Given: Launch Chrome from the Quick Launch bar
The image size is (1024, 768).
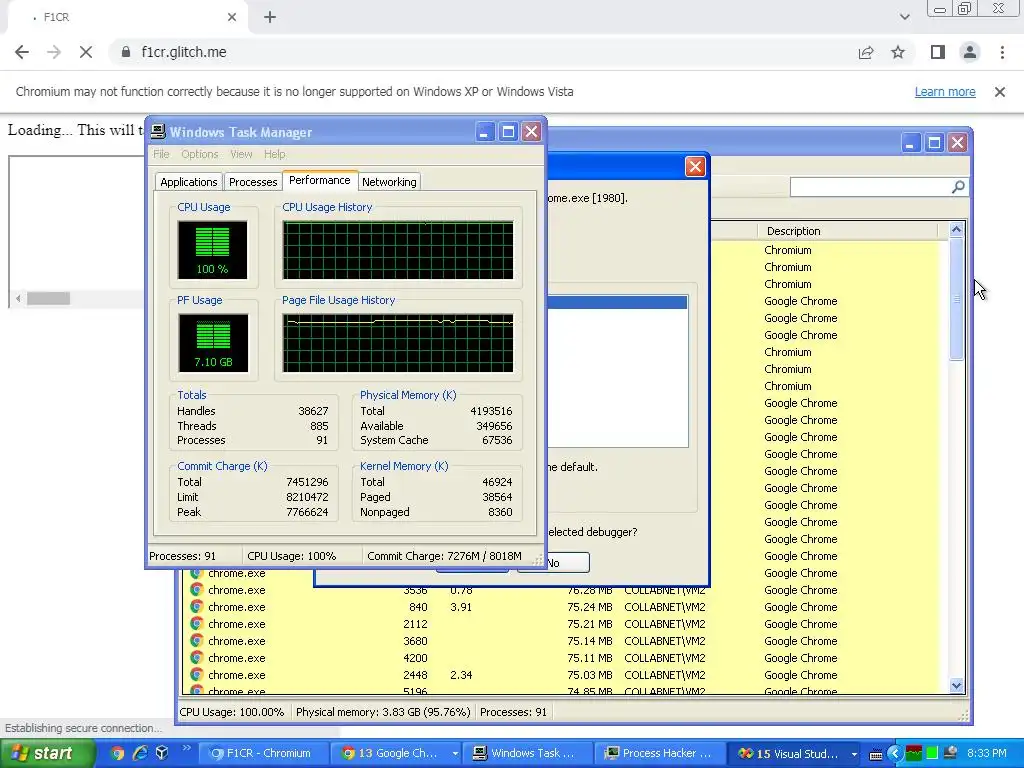Looking at the screenshot, I should tap(116, 754).
